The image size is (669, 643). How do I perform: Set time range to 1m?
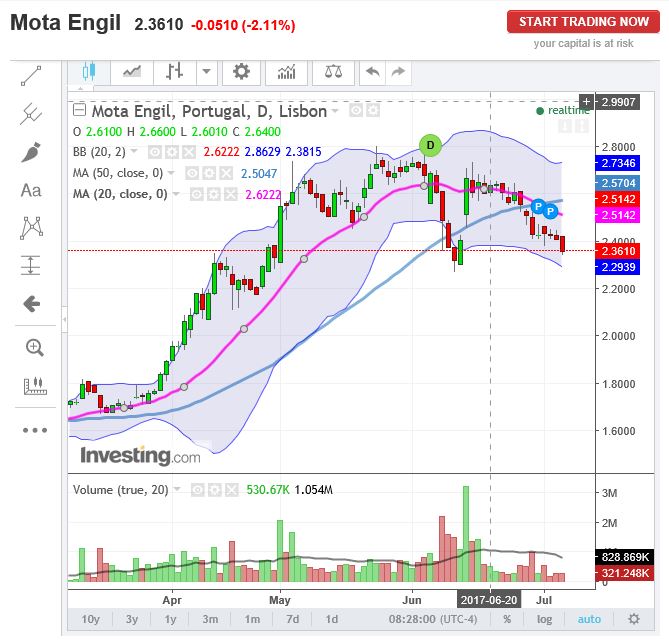point(252,619)
